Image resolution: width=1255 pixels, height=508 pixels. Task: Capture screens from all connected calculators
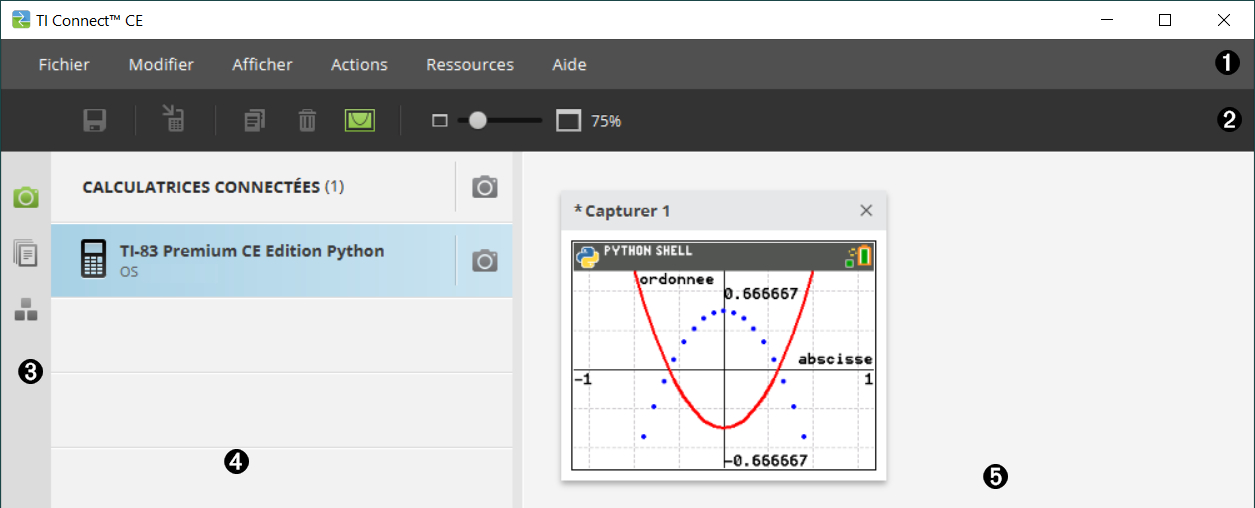485,187
